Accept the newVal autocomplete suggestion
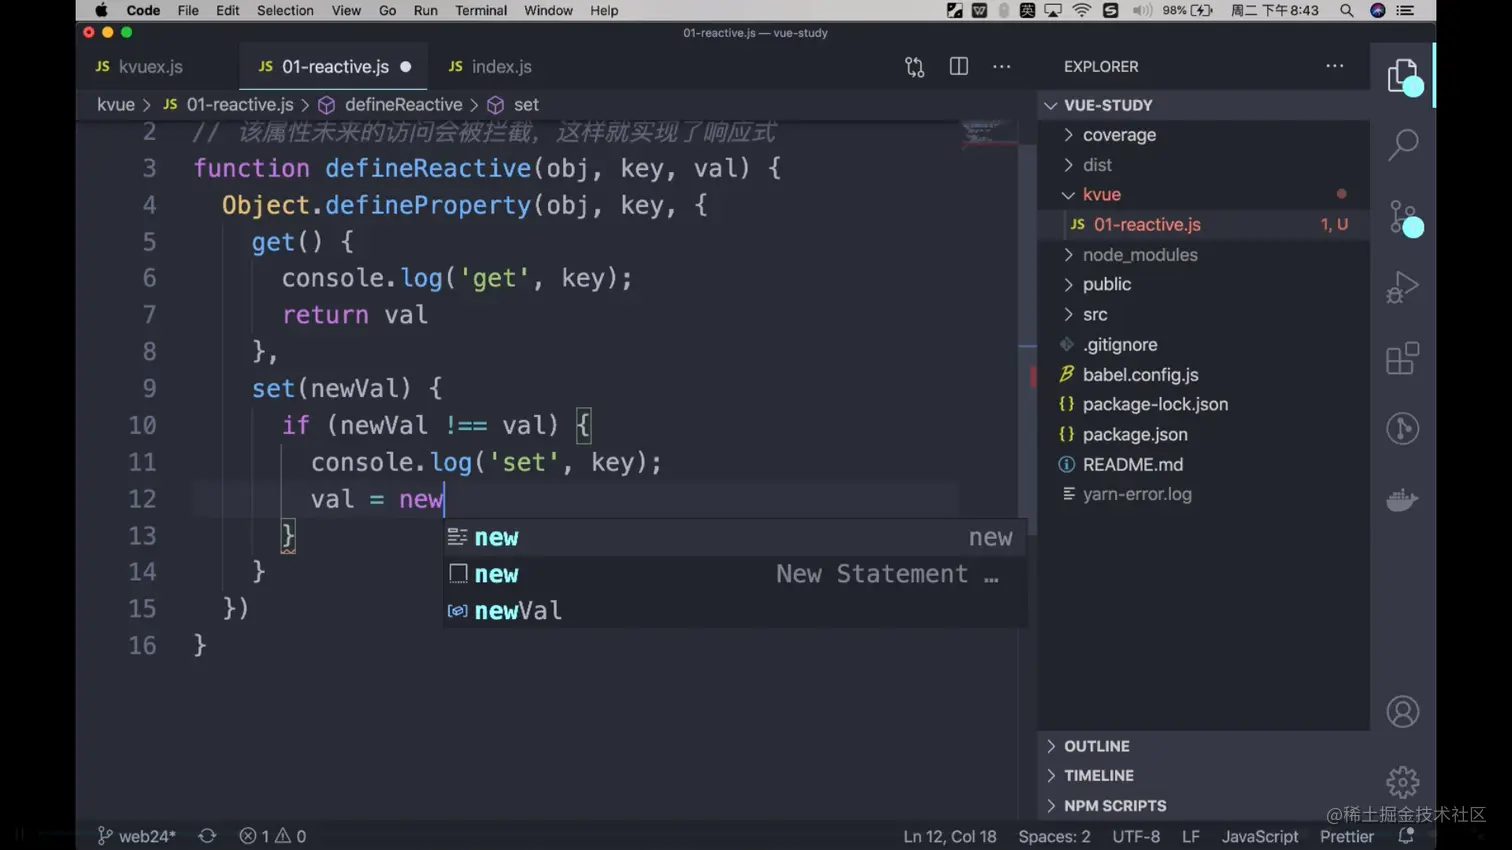The width and height of the screenshot is (1512, 850). (735, 611)
